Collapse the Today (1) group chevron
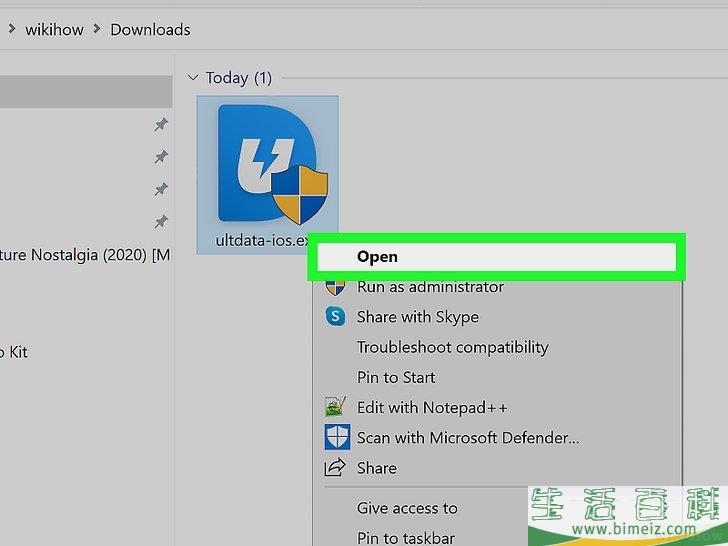This screenshot has width=728, height=546. tap(193, 78)
